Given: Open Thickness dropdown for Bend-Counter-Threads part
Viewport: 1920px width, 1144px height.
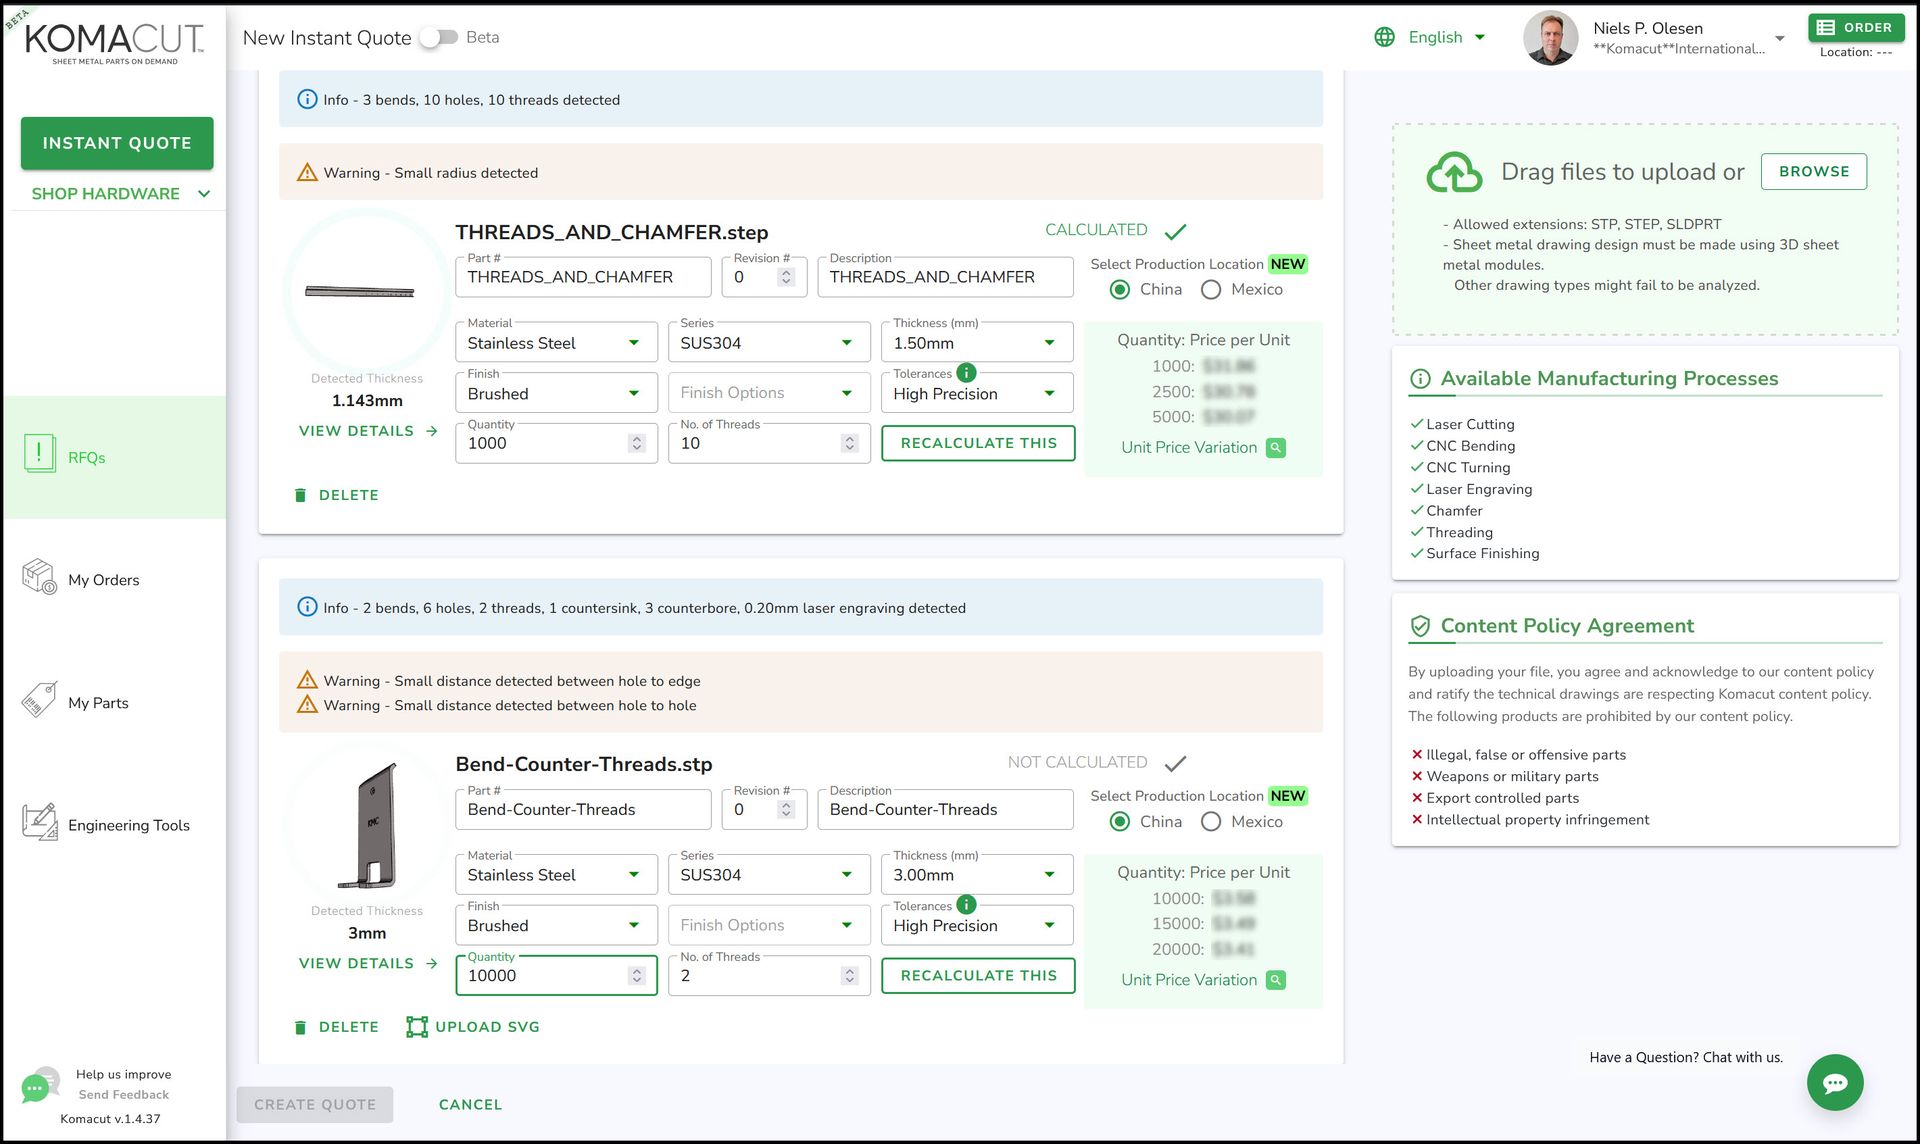Looking at the screenshot, I should click(x=976, y=875).
